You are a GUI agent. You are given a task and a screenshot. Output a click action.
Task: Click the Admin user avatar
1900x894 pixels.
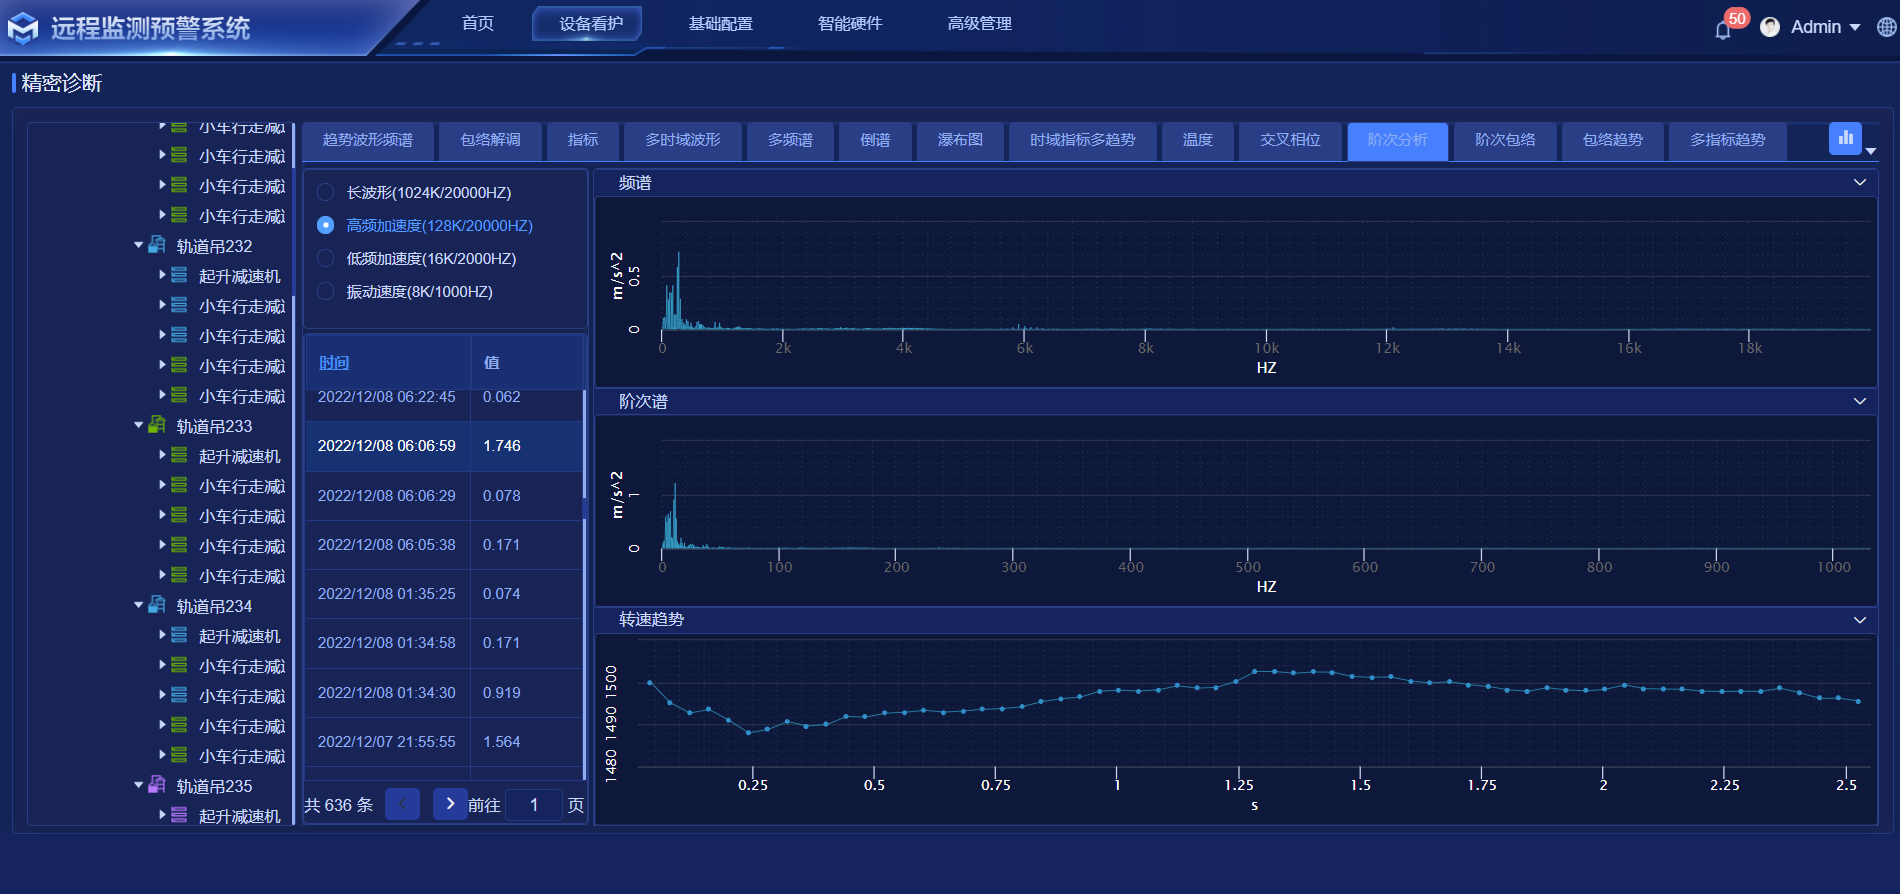pos(1770,27)
